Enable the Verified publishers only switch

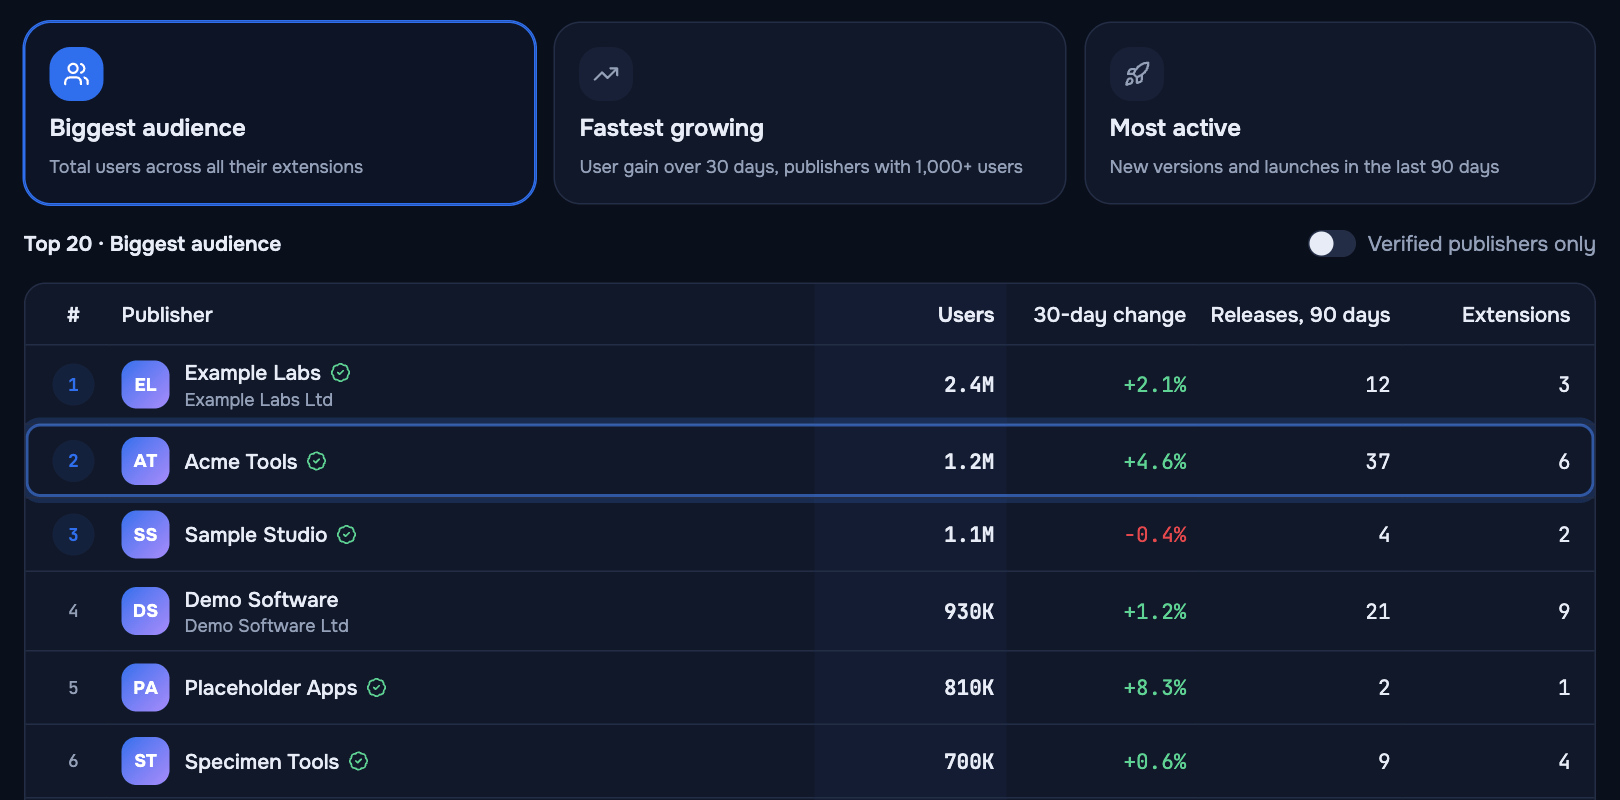click(1332, 244)
